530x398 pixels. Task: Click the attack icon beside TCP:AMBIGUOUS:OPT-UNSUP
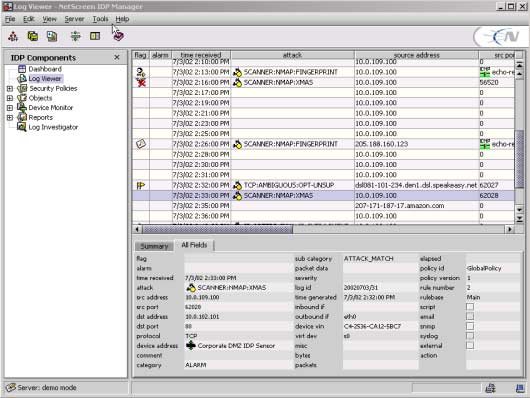[x=238, y=185]
